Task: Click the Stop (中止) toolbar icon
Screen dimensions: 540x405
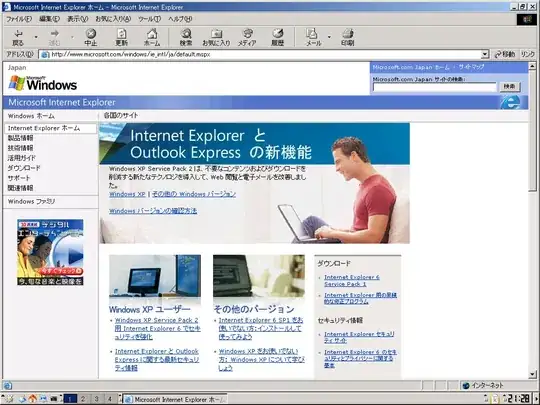Action: 91,37
